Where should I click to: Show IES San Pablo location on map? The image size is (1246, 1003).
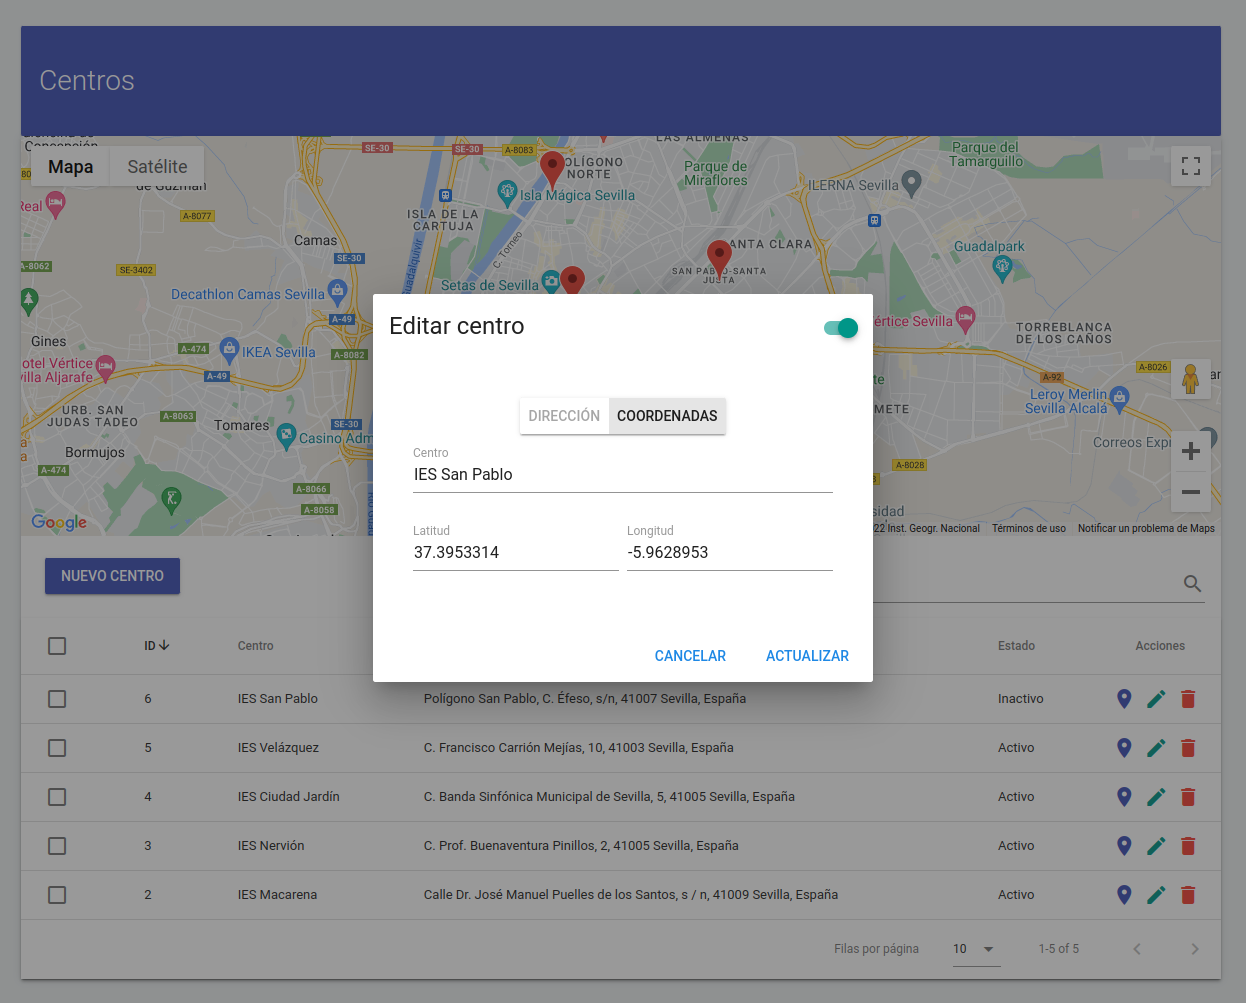click(1124, 699)
